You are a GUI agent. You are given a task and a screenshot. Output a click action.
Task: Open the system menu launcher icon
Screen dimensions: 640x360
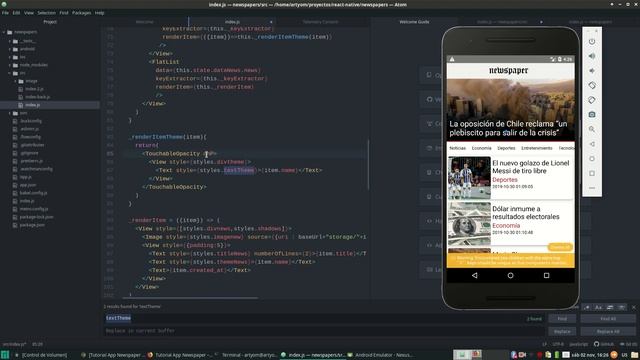tap(4, 355)
